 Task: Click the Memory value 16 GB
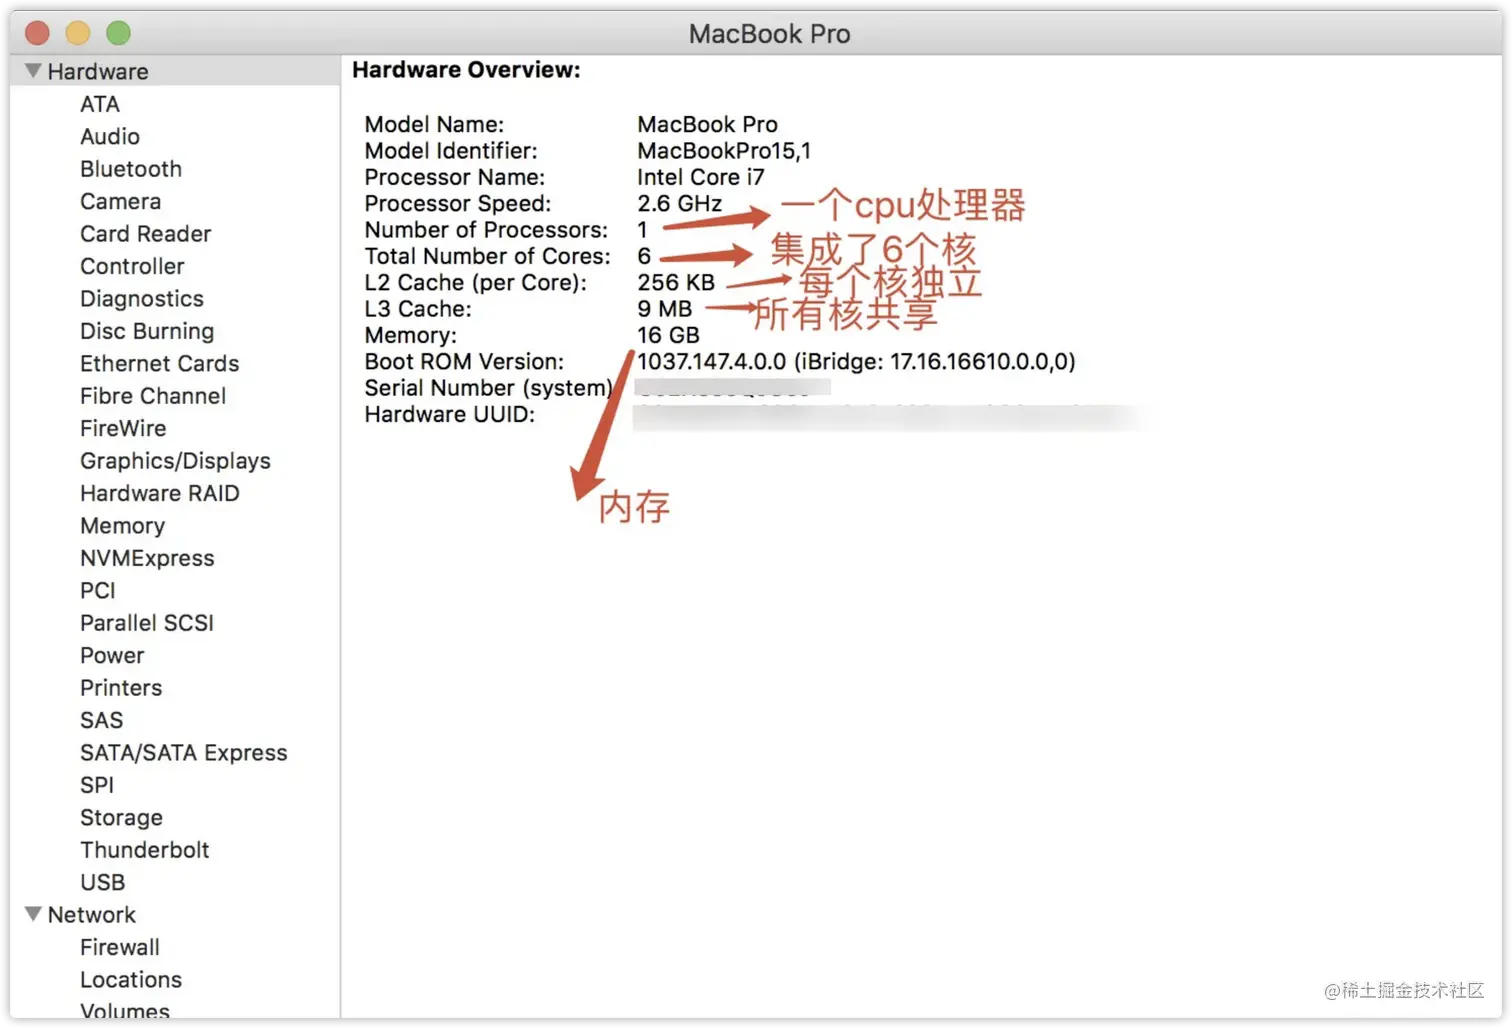(668, 335)
